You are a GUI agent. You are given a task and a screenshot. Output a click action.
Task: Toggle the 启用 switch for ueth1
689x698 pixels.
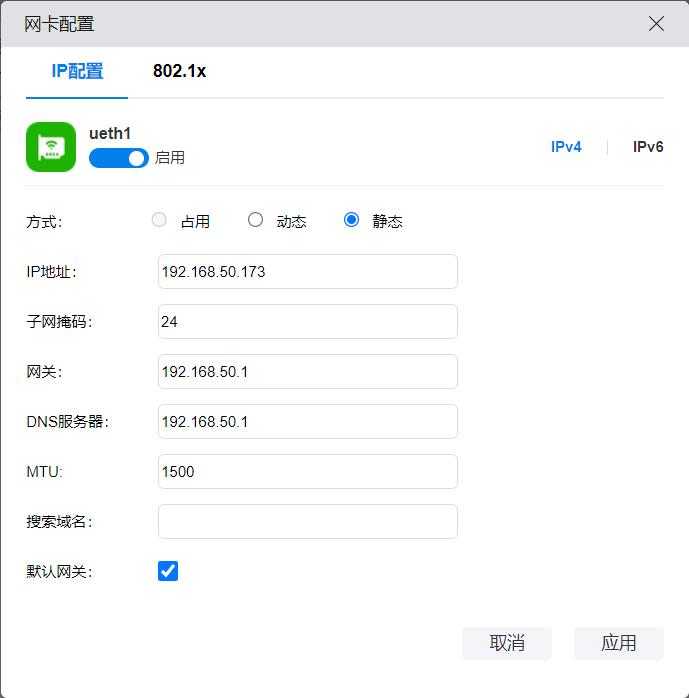(118, 158)
